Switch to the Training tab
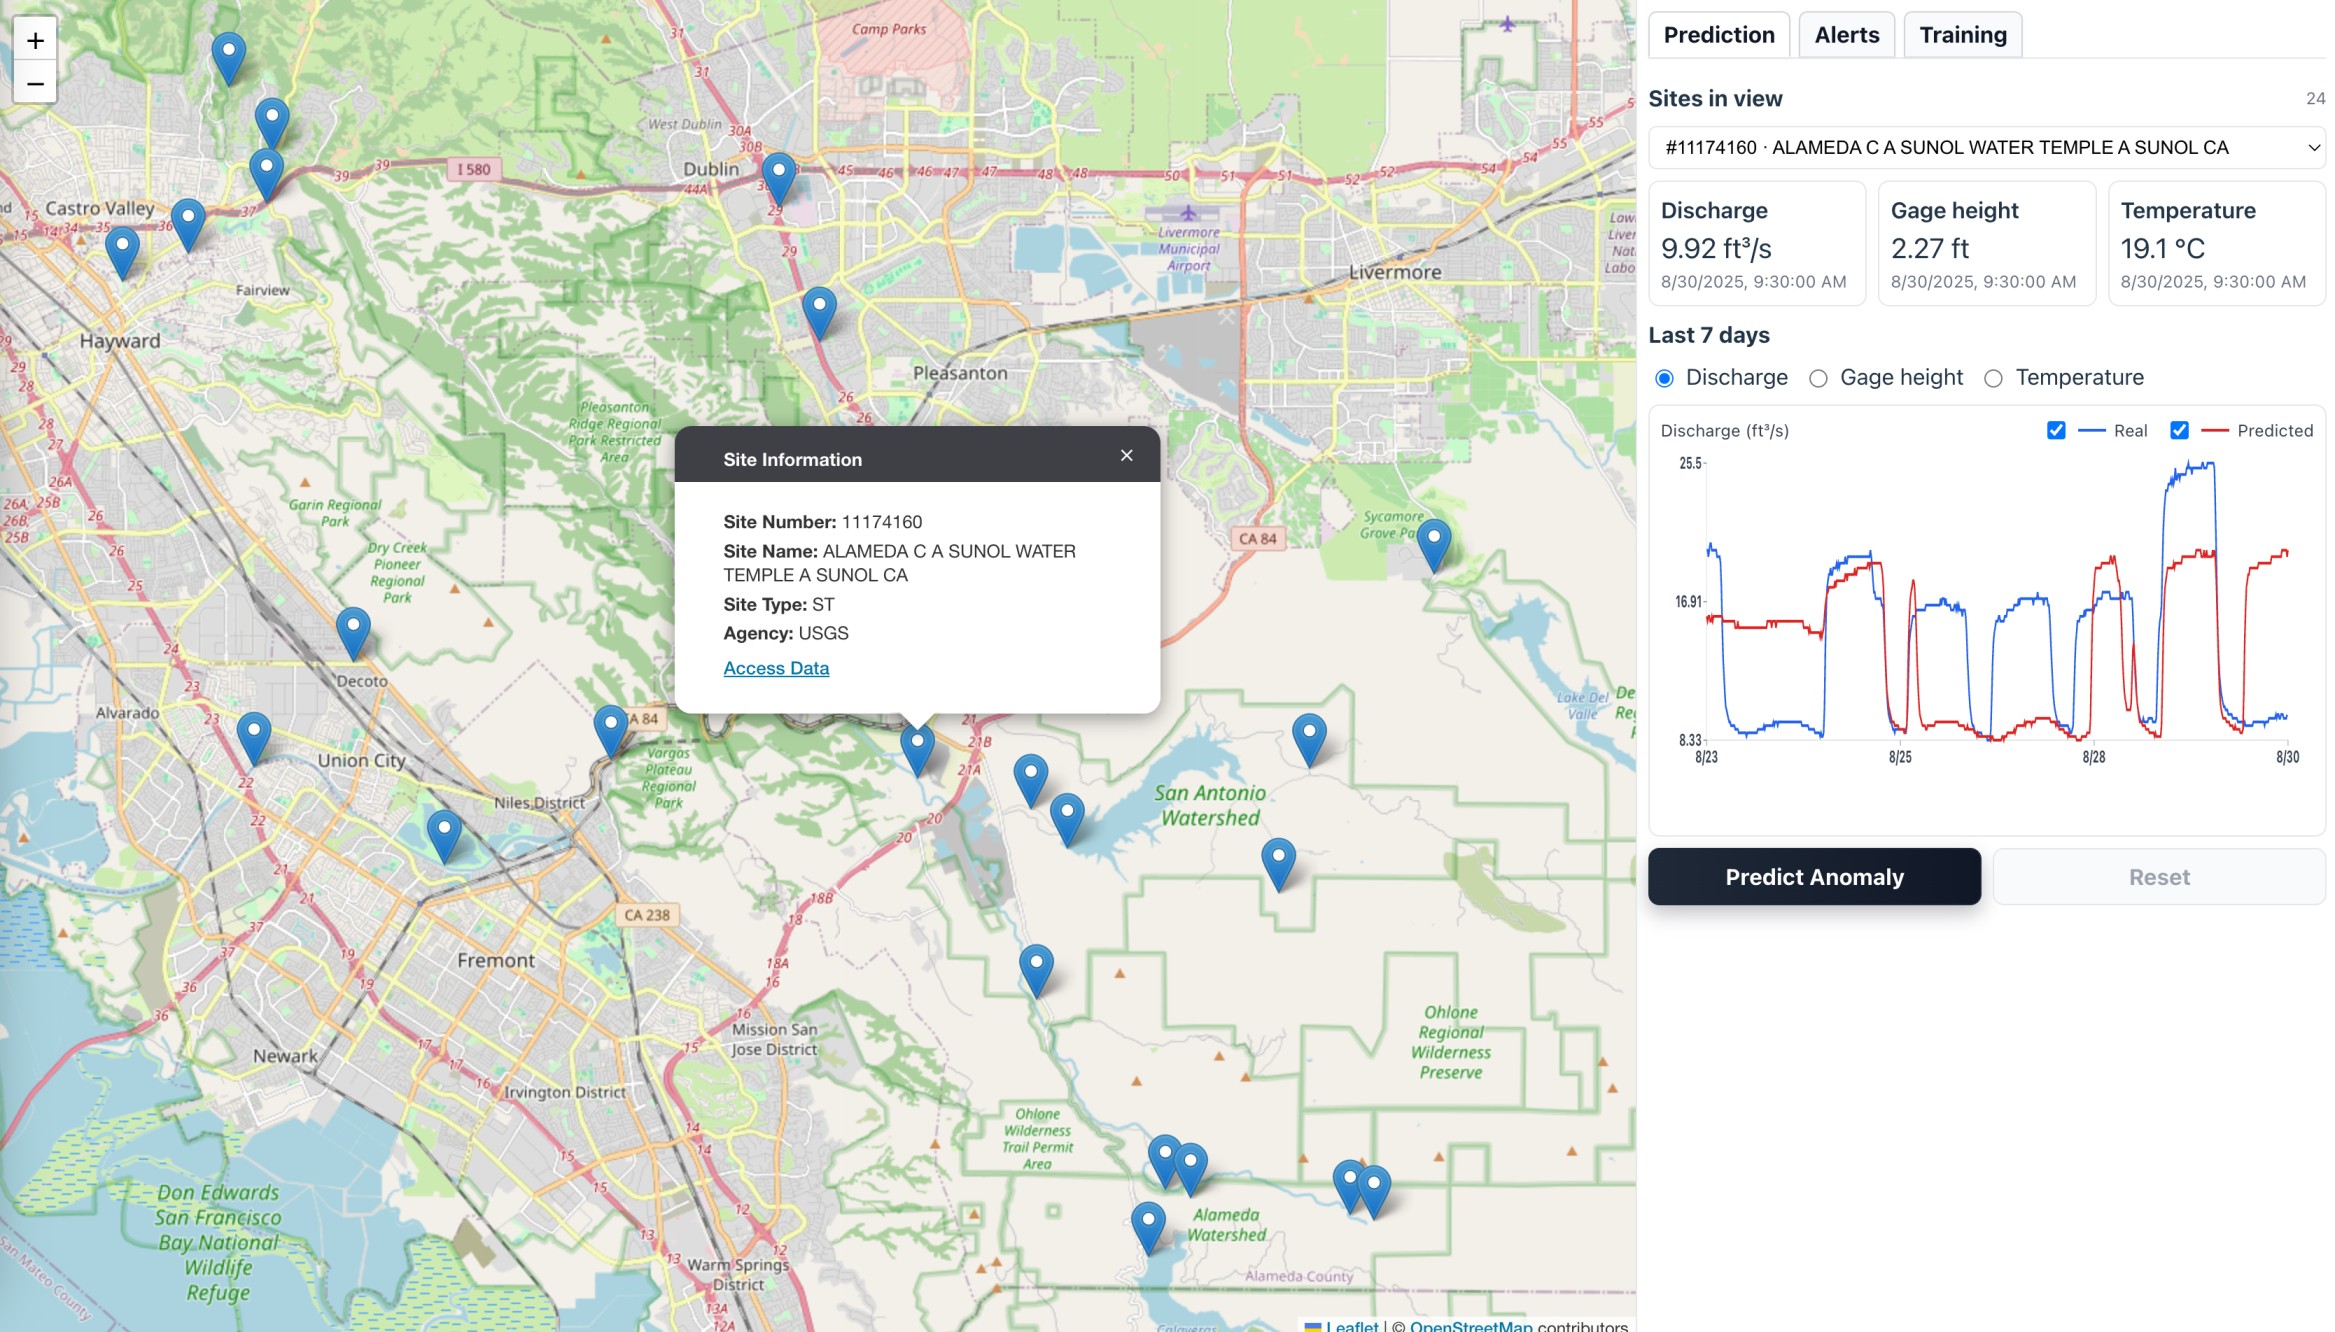Image resolution: width=2335 pixels, height=1332 pixels. pos(1962,36)
